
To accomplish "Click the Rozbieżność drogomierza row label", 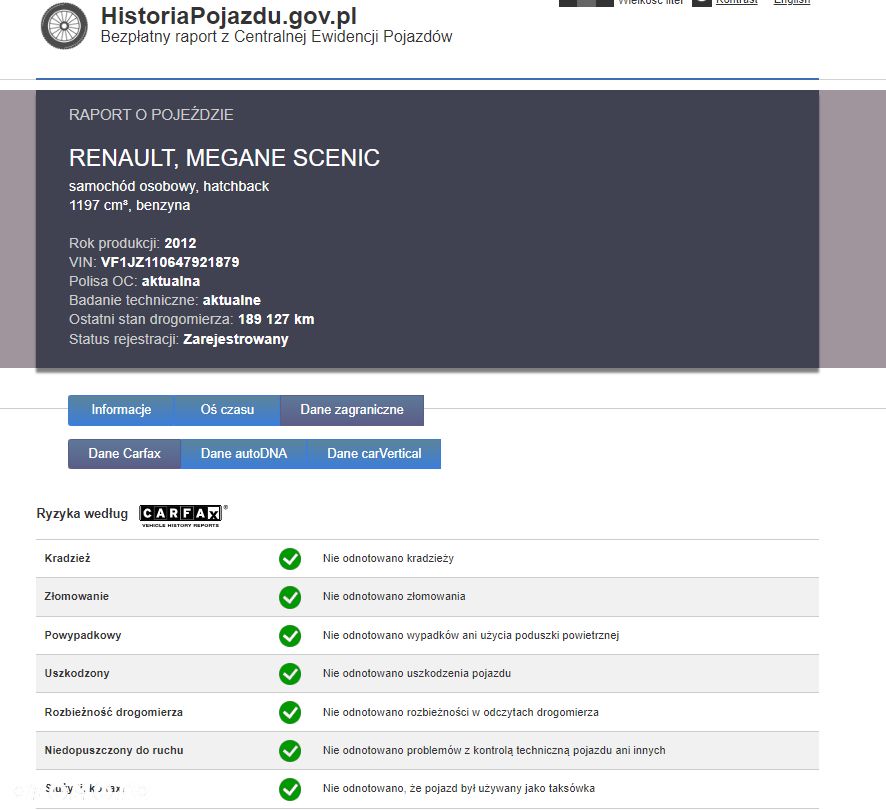I will coord(114,712).
